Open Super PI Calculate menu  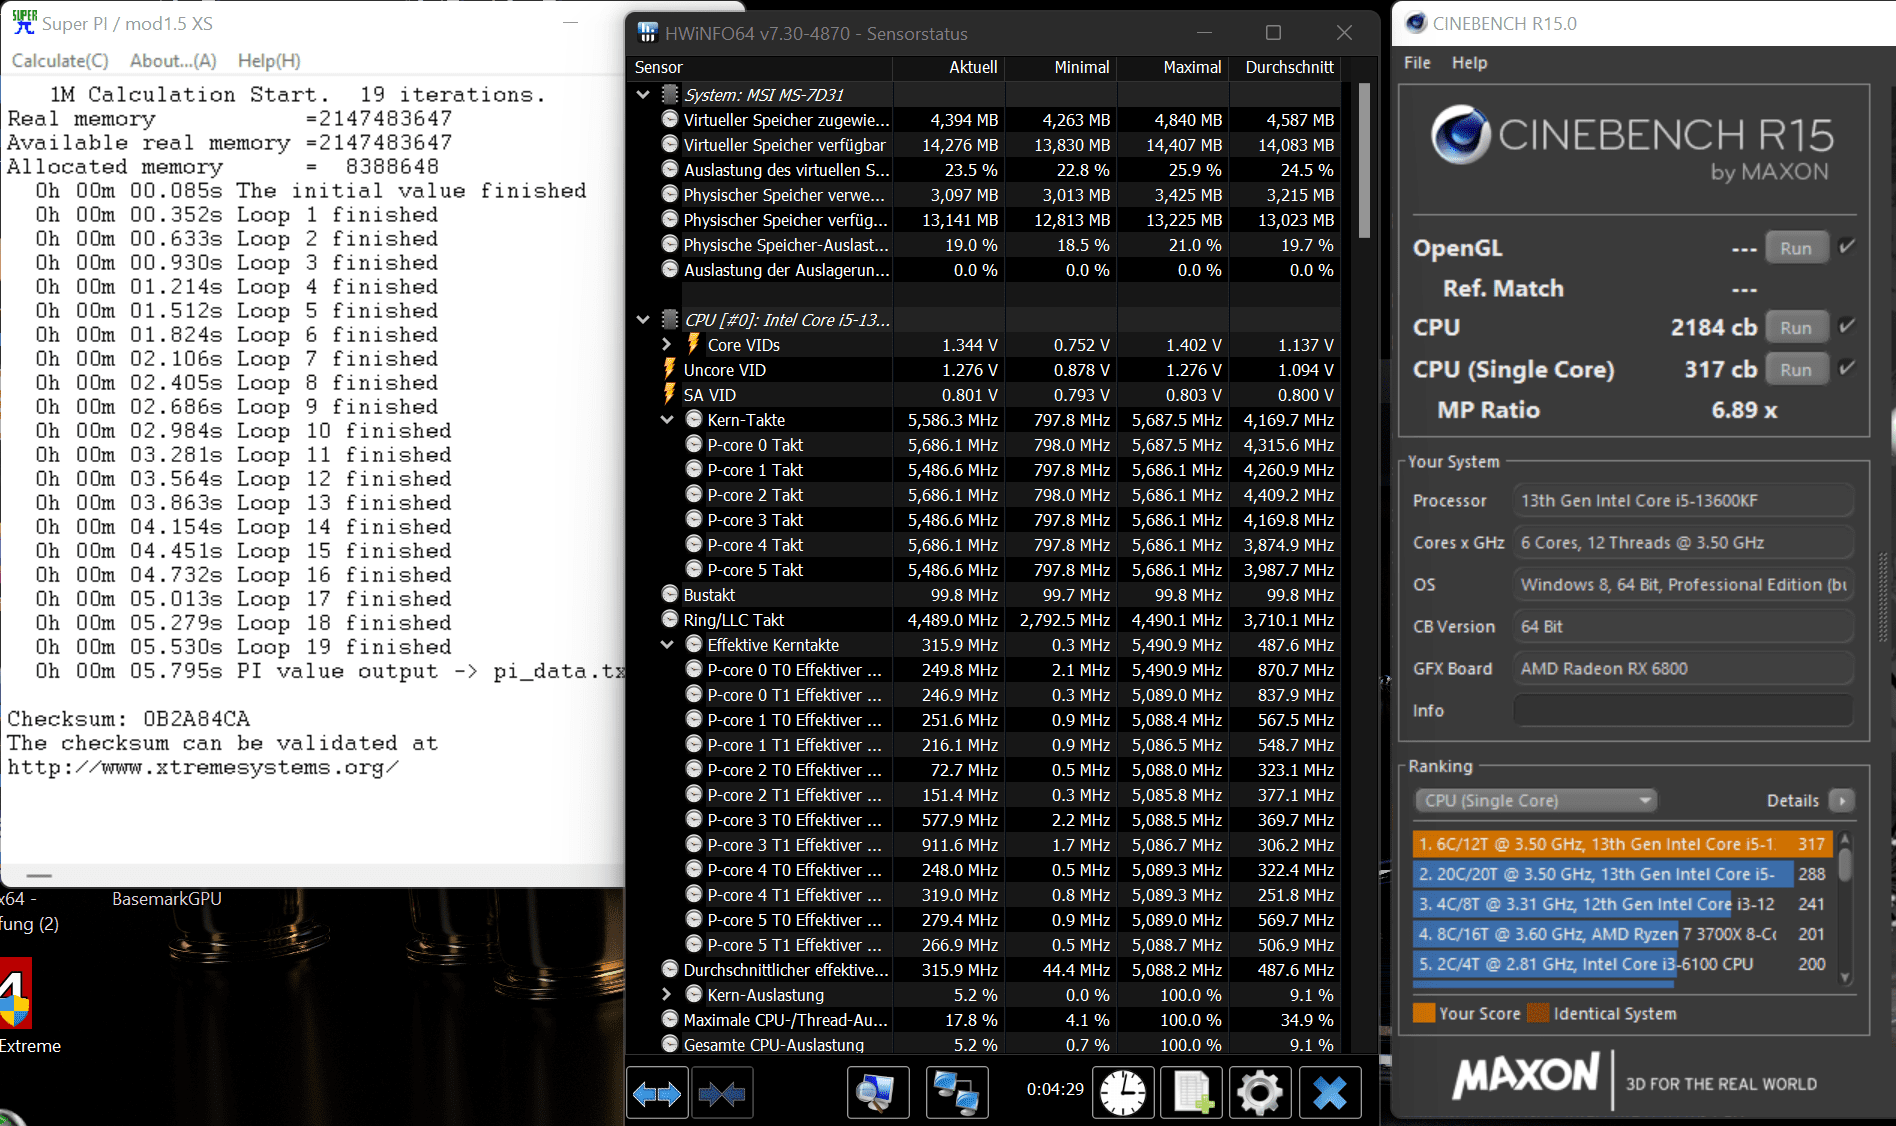pyautogui.click(x=60, y=61)
